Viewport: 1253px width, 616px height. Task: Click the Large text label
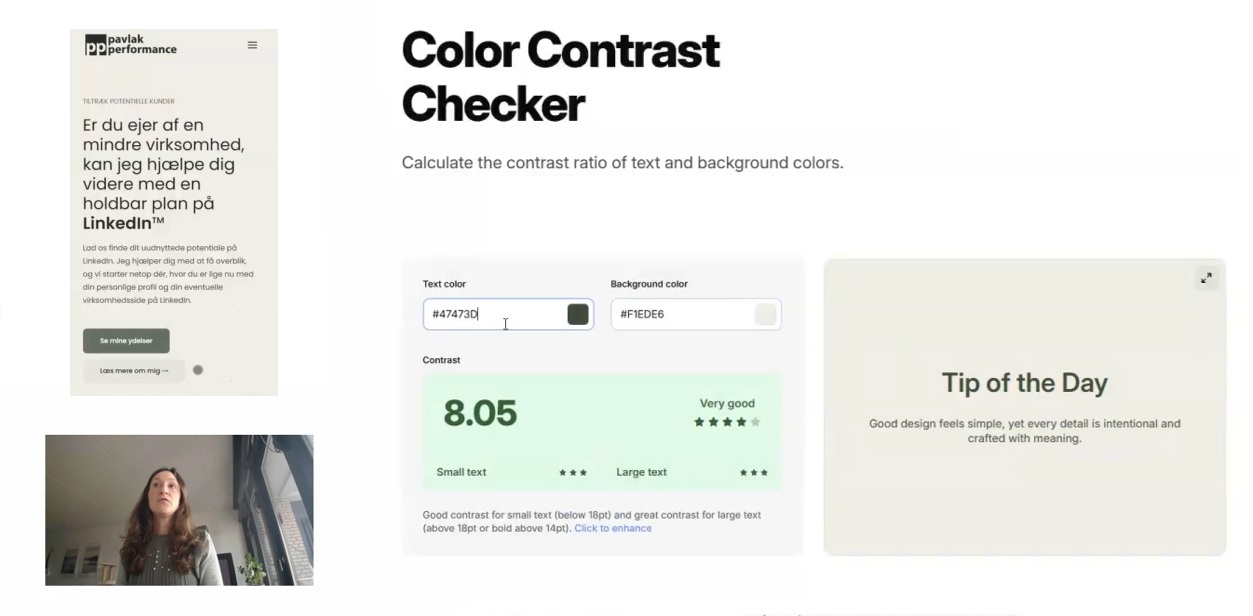click(641, 472)
